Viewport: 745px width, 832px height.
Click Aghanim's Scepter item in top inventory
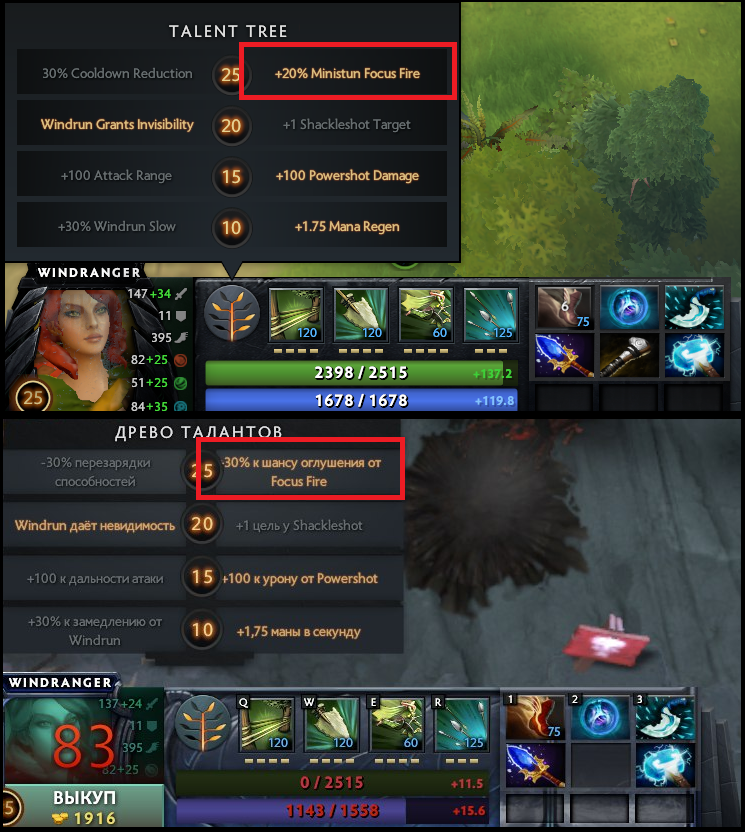[x=565, y=354]
